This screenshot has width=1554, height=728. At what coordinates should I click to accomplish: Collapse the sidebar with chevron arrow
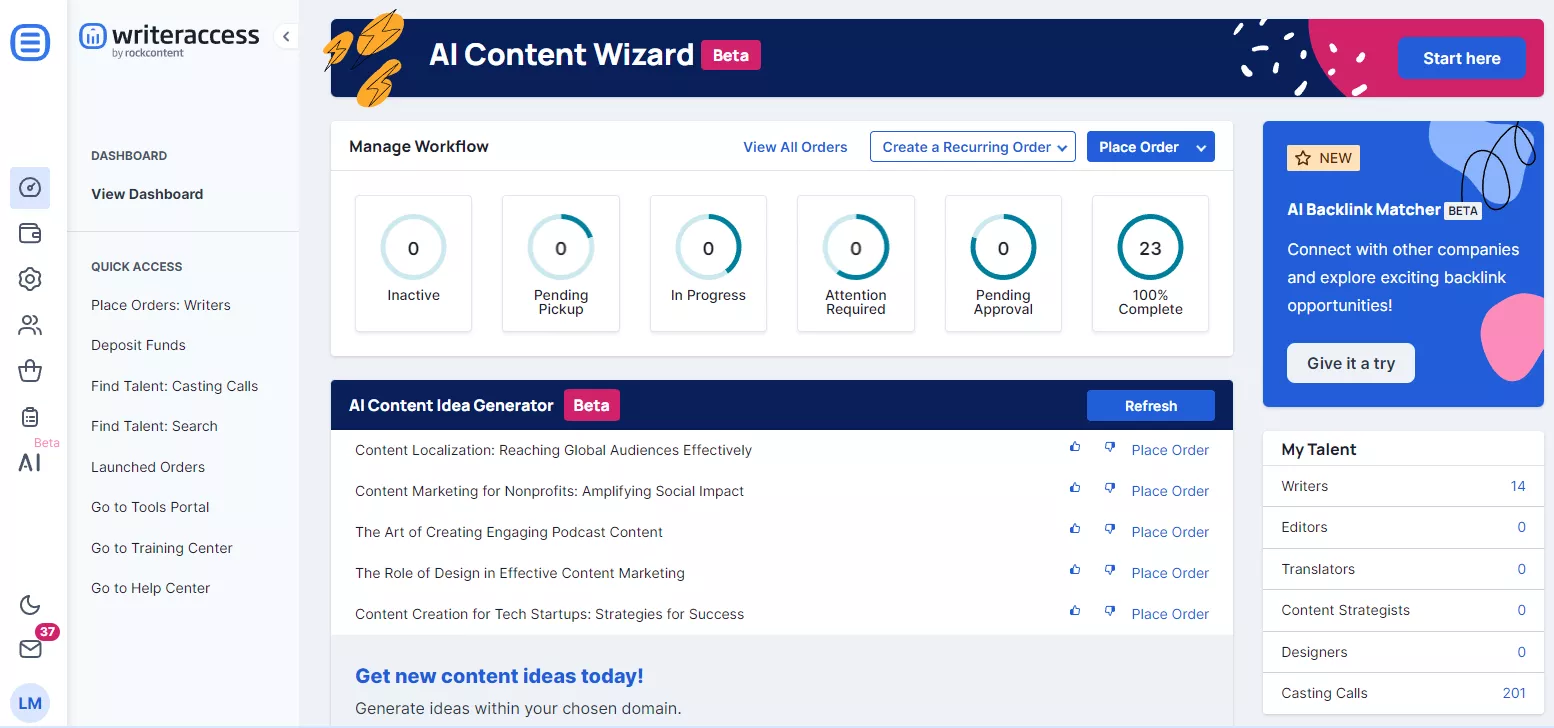click(286, 37)
